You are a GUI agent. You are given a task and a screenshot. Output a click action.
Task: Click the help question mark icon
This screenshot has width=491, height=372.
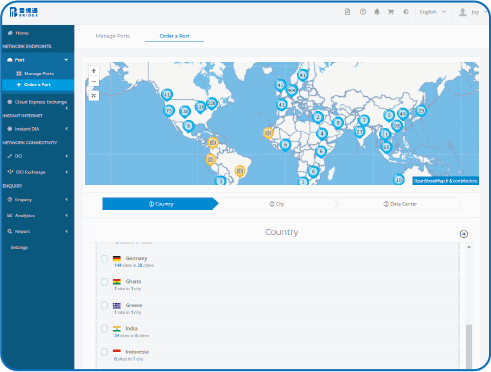coord(363,12)
